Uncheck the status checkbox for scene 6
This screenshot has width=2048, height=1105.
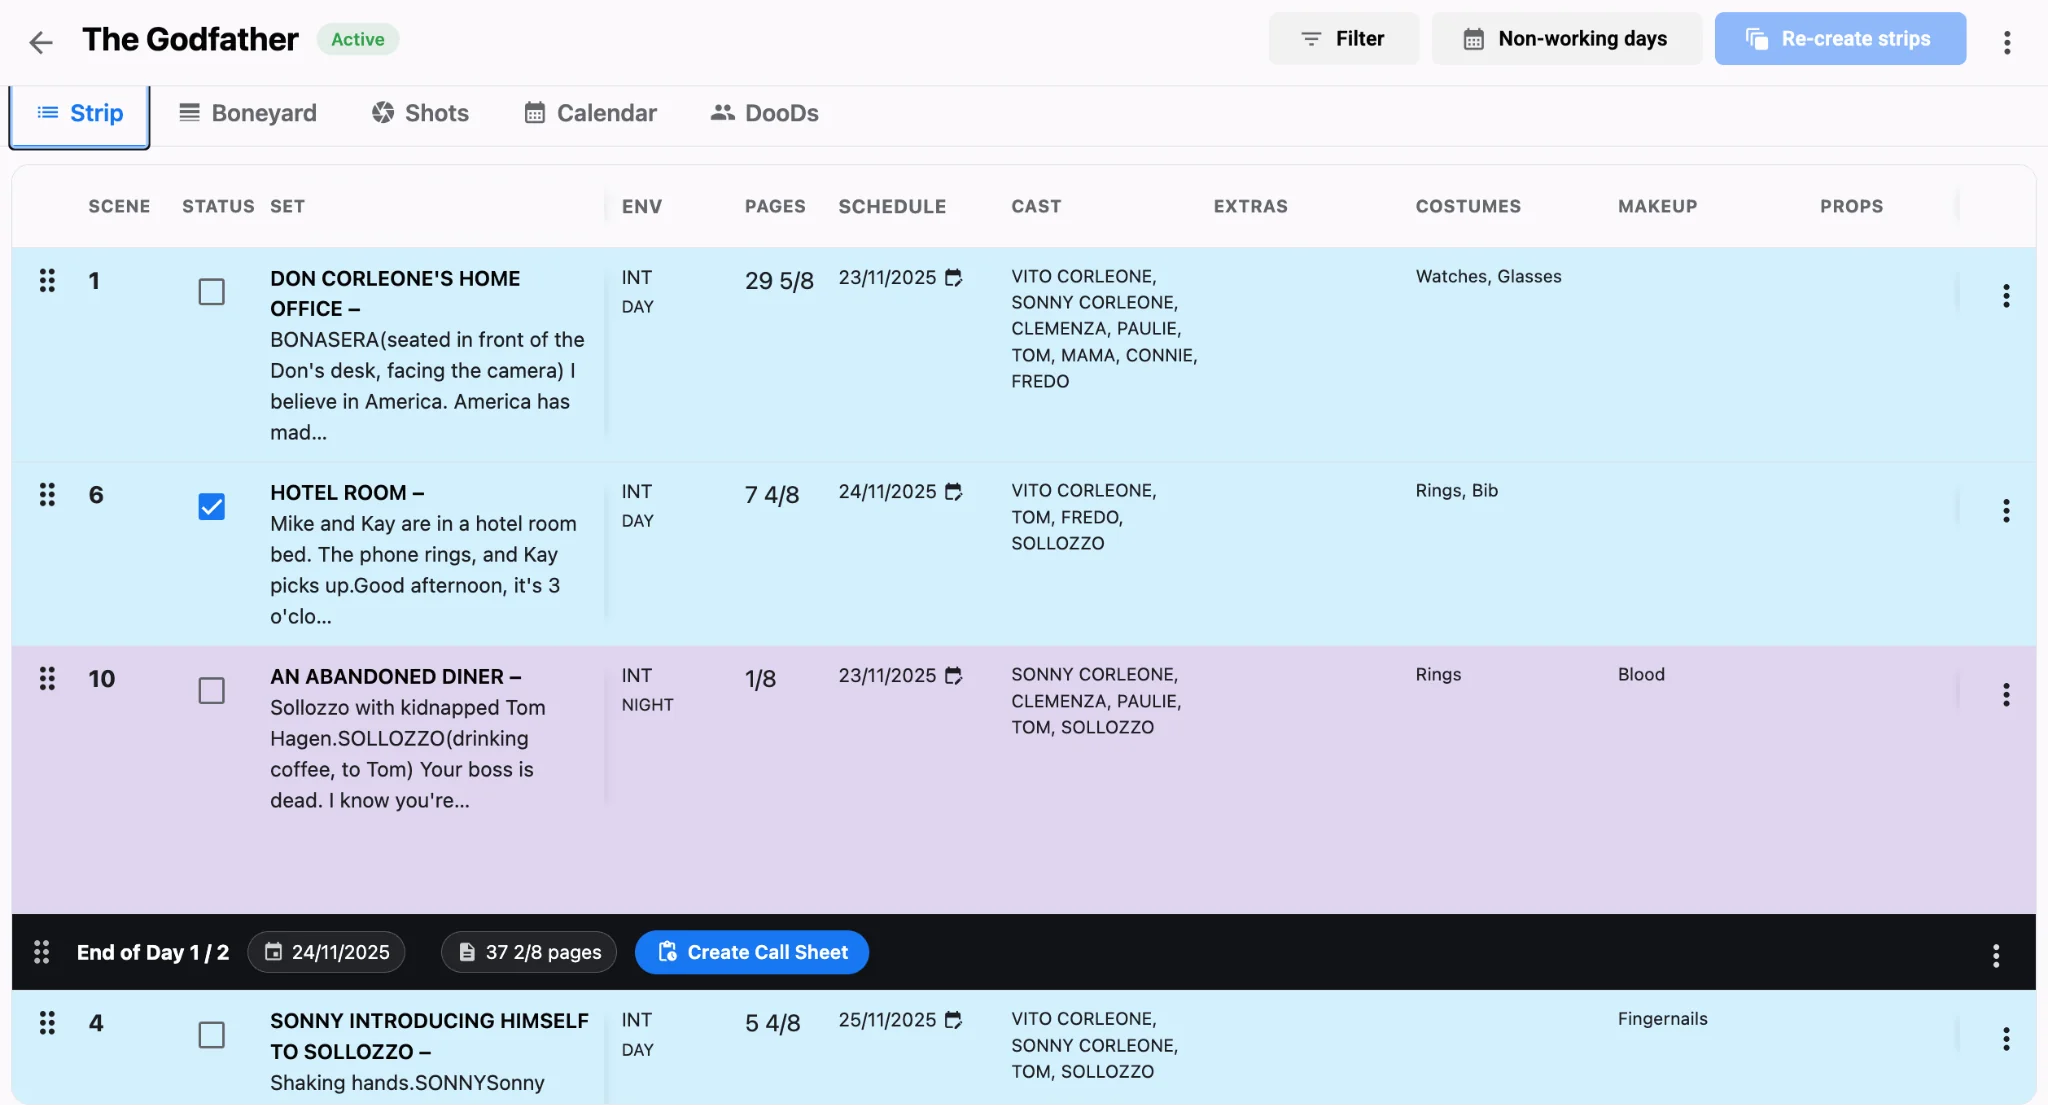[x=211, y=507]
